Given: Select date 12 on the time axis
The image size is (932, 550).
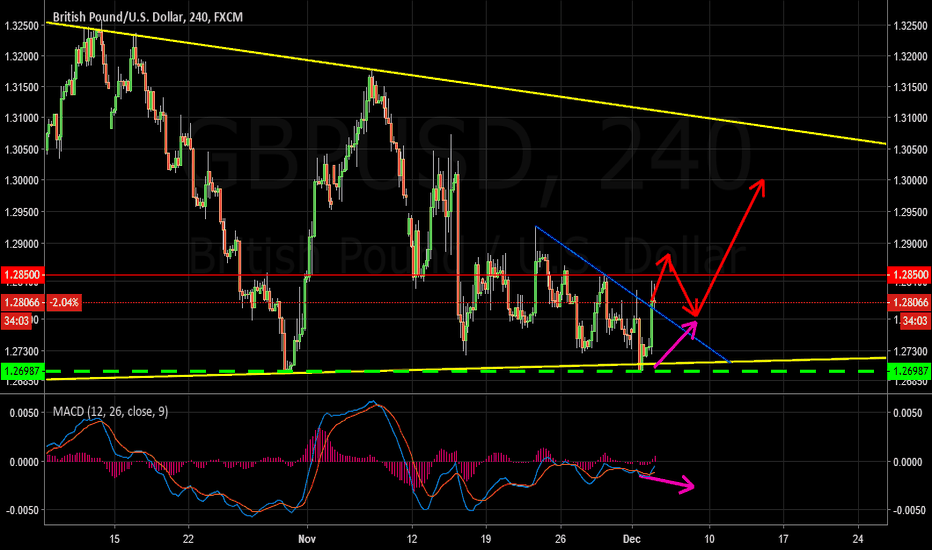Looking at the screenshot, I should point(412,539).
